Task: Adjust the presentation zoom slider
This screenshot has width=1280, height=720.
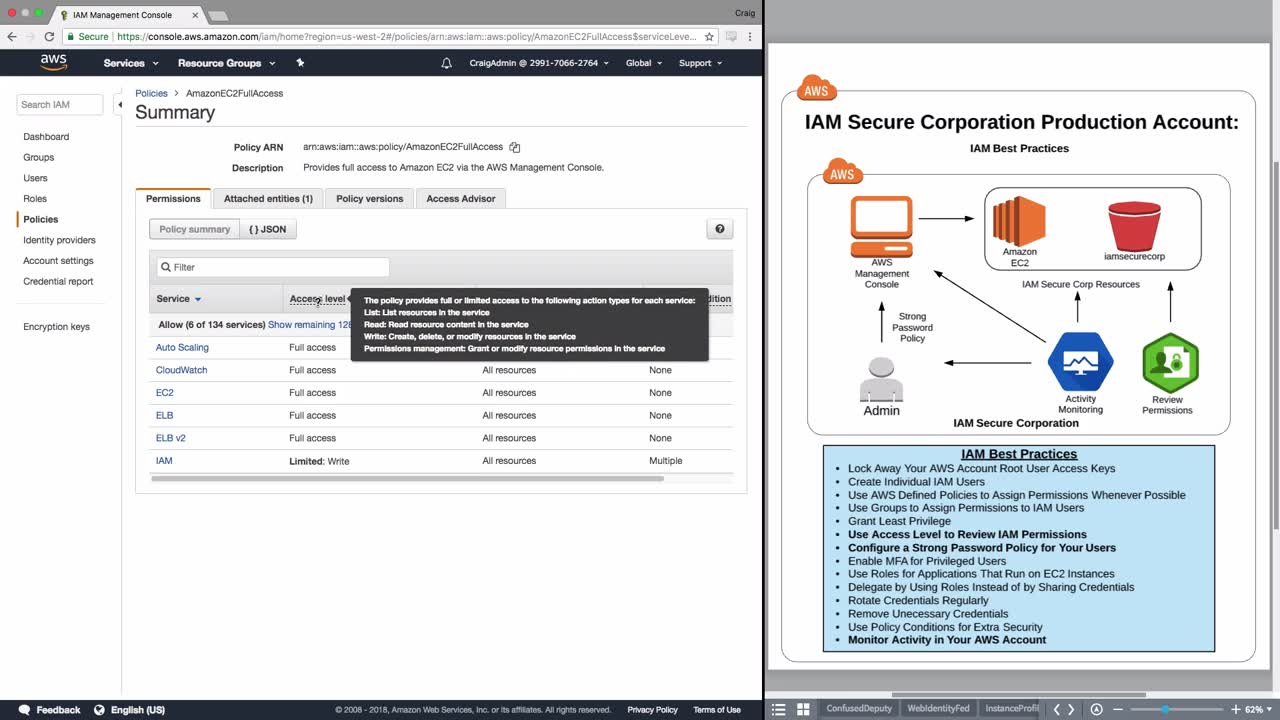Action: click(x=1177, y=709)
